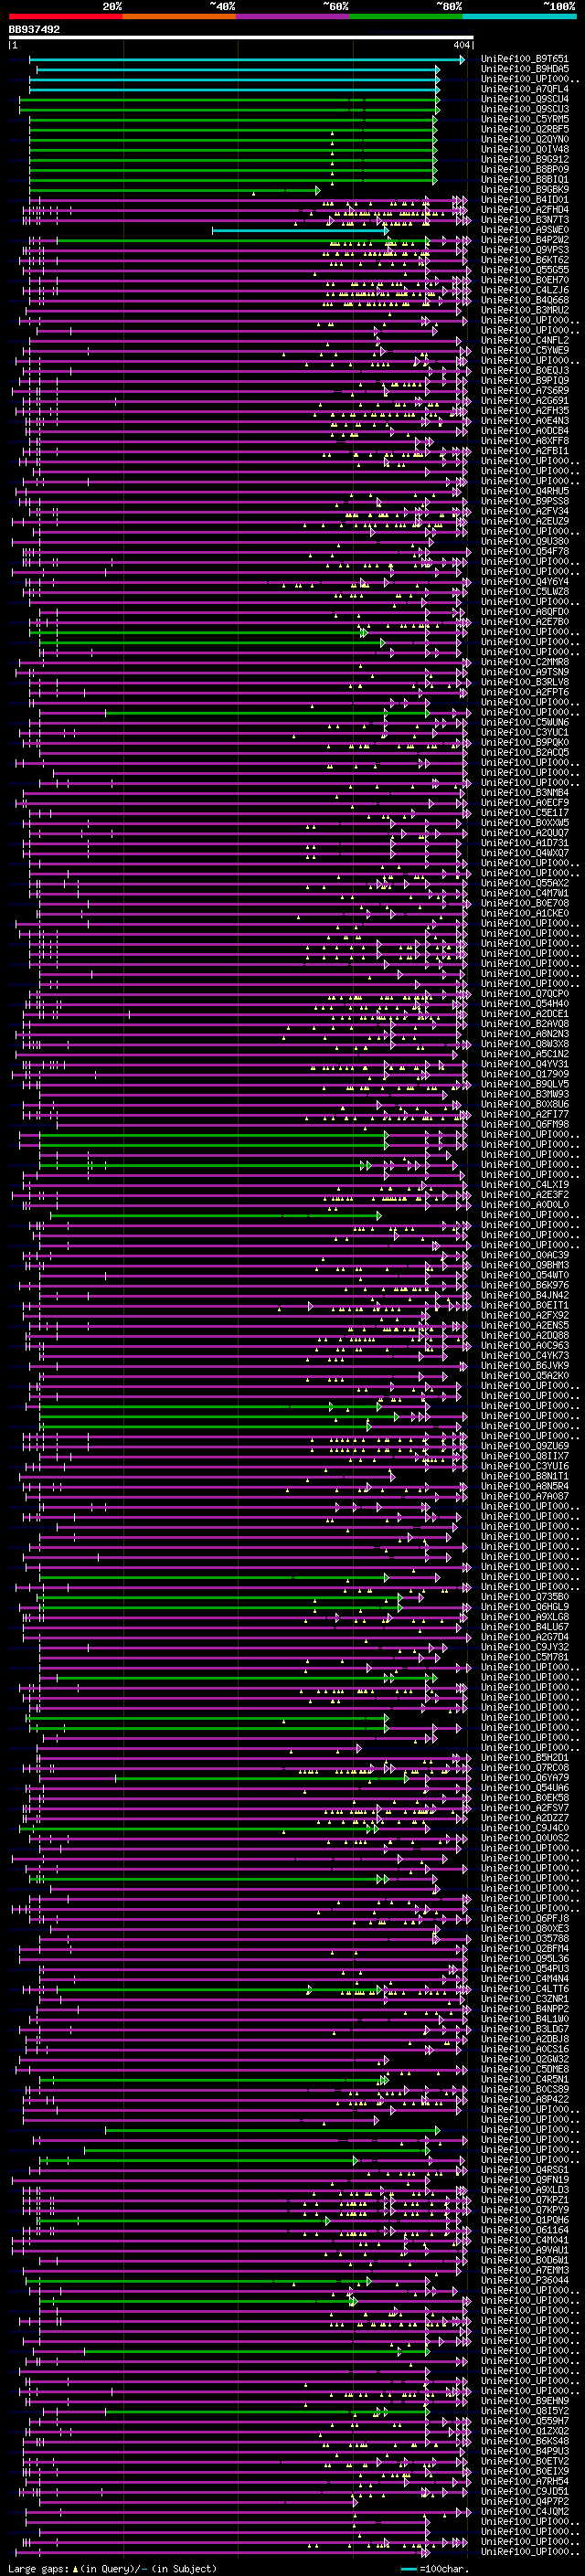Click the UniRef100_B4P2W2 label
This screenshot has height=2576, width=585.
point(525,240)
